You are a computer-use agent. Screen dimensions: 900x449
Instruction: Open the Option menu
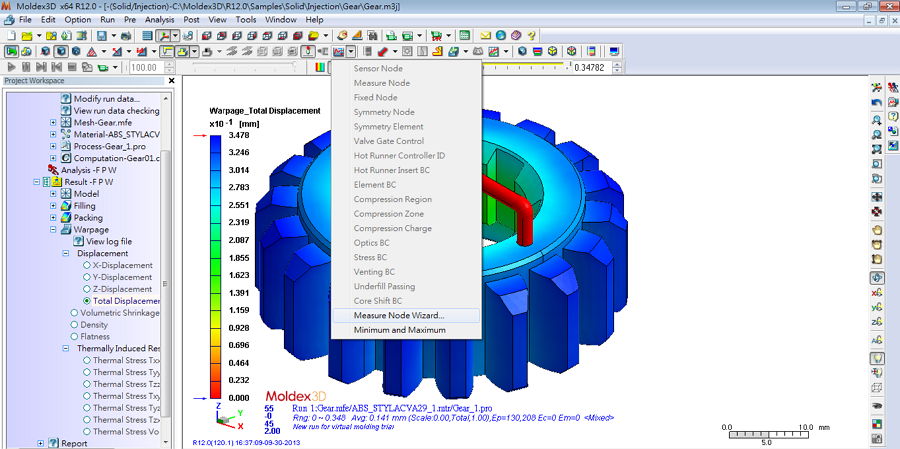pos(77,20)
